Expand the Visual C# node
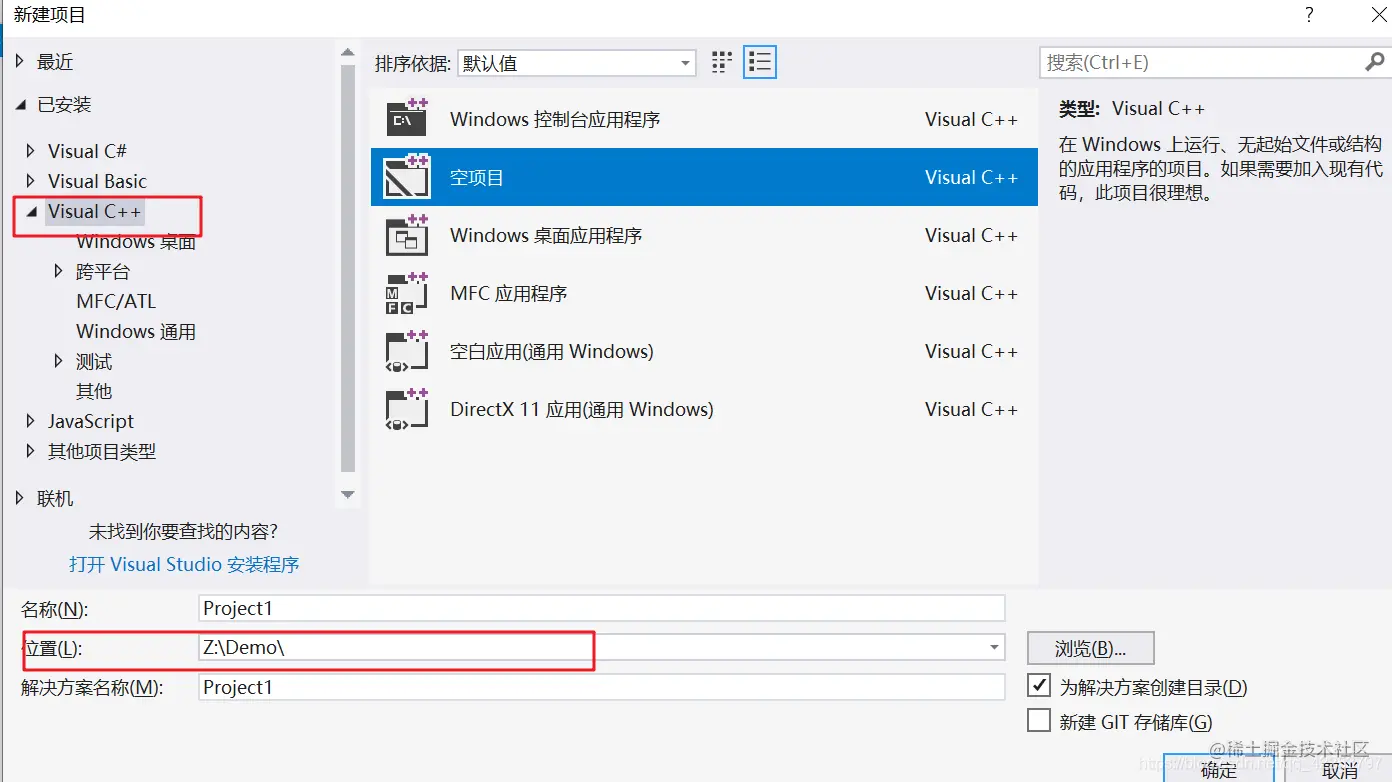Screen dimensions: 1392x782 click(x=31, y=151)
